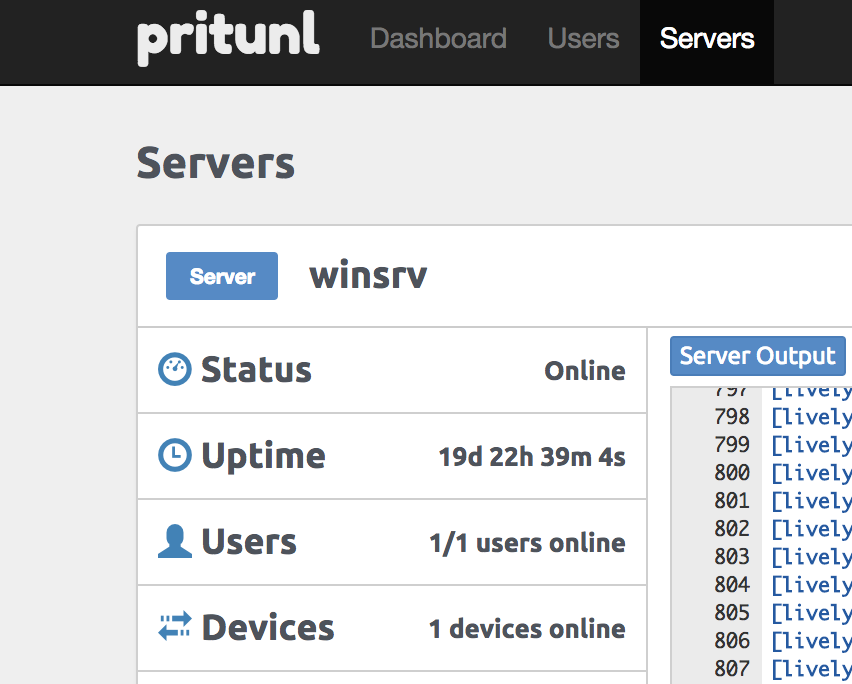Click log line number 800
The height and width of the screenshot is (684, 852).
click(x=732, y=473)
